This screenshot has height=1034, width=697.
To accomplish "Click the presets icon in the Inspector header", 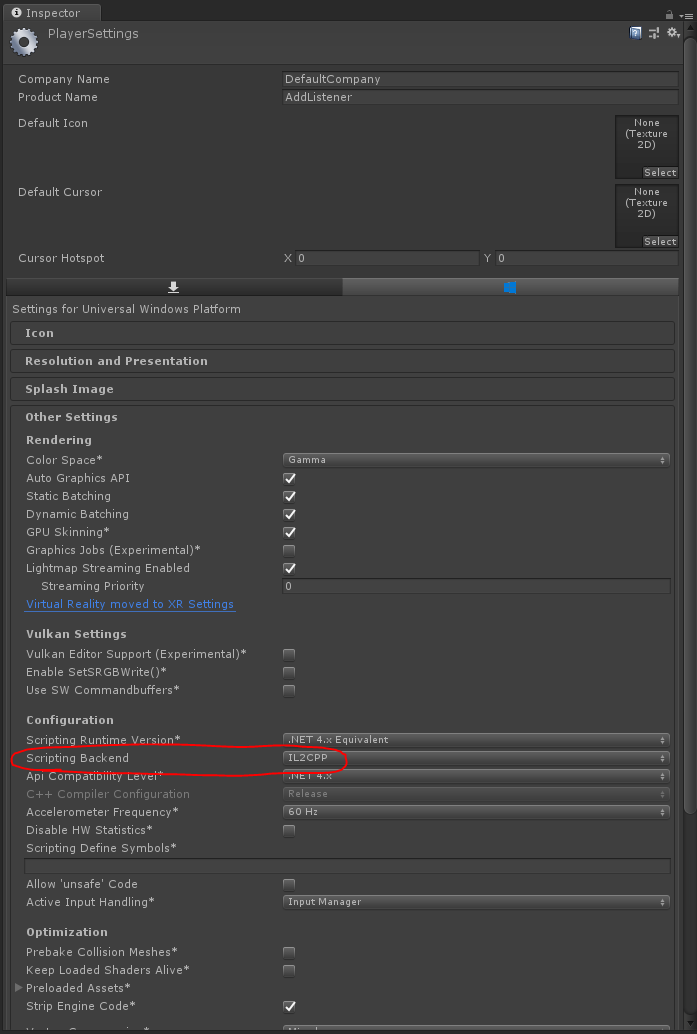I will pyautogui.click(x=654, y=33).
